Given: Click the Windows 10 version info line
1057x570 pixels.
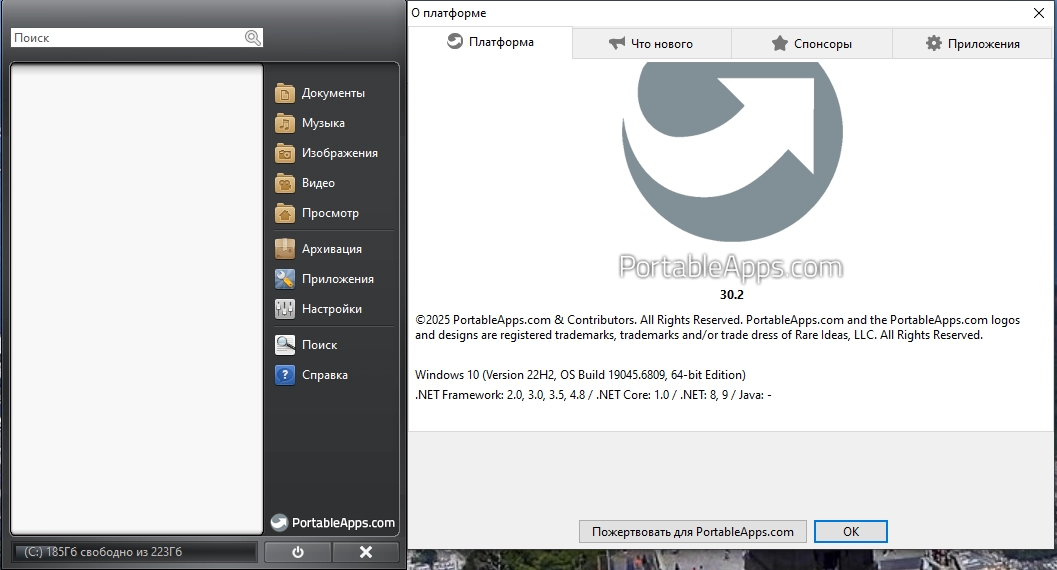Looking at the screenshot, I should point(580,375).
